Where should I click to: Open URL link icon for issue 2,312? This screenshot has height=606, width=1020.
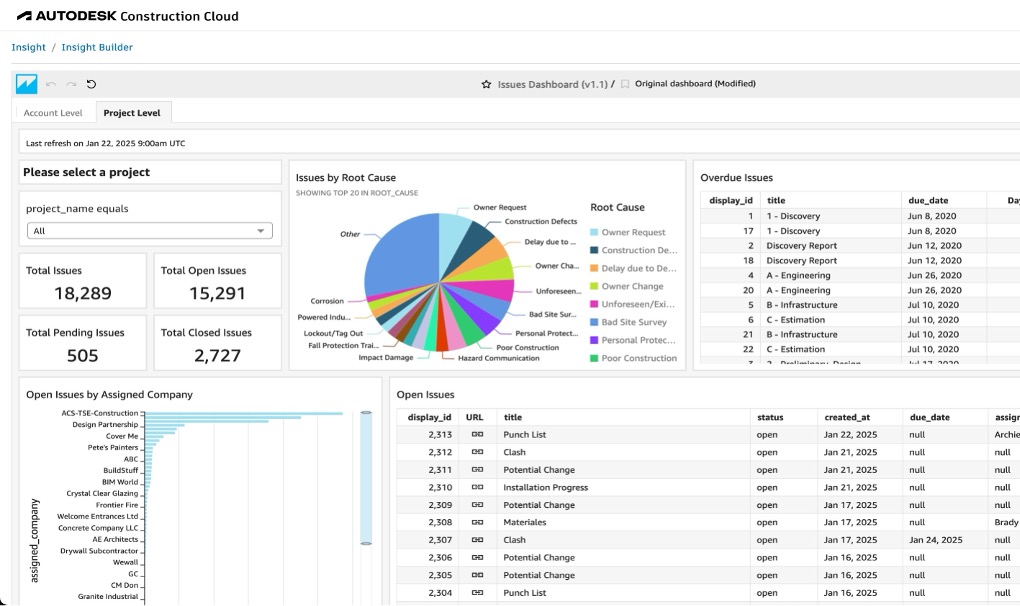click(477, 452)
